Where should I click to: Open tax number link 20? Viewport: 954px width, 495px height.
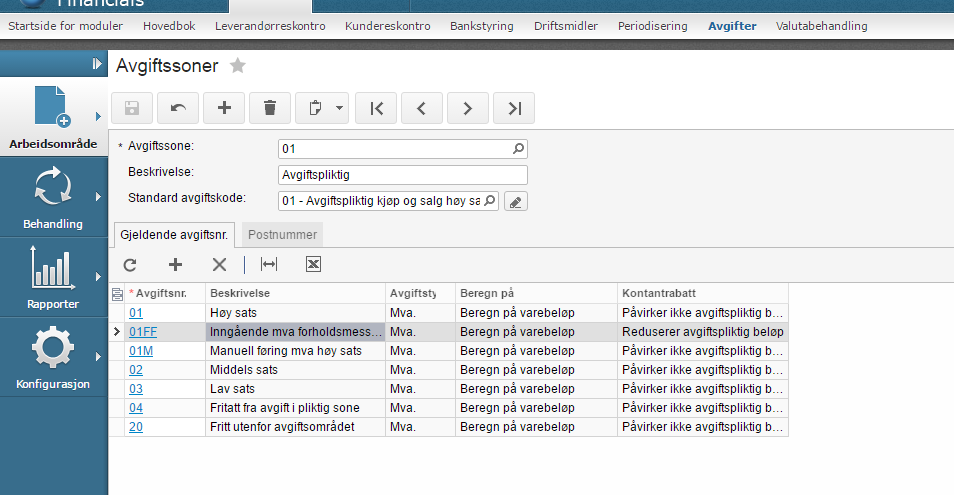point(135,426)
